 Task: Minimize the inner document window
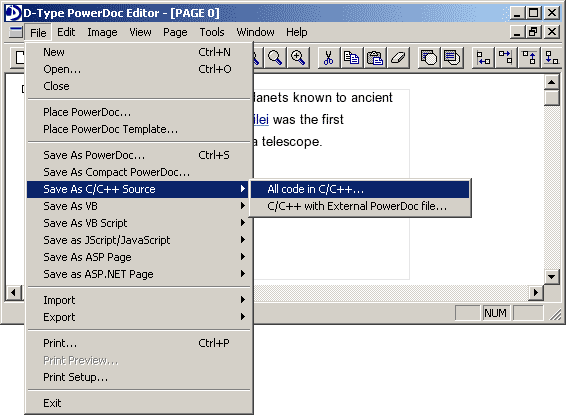(518, 32)
